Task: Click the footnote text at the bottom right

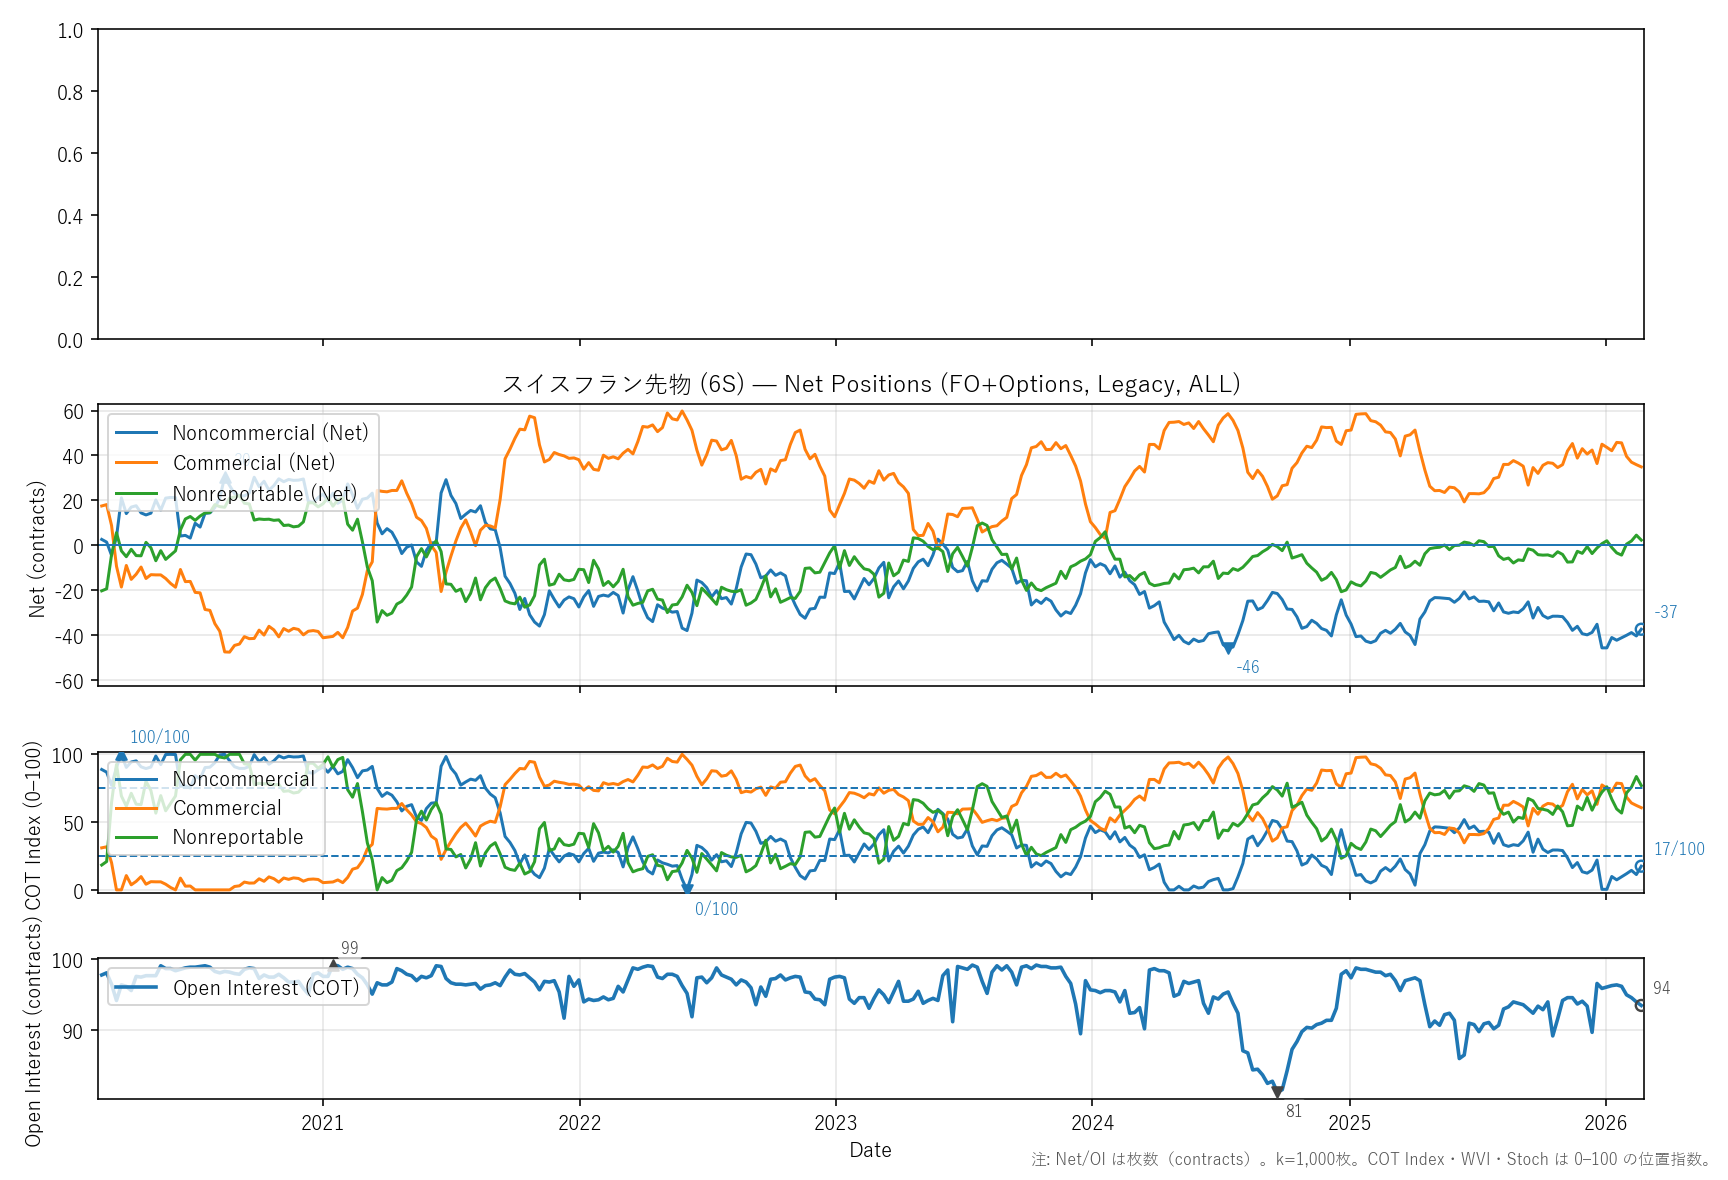Action: point(1371,1160)
